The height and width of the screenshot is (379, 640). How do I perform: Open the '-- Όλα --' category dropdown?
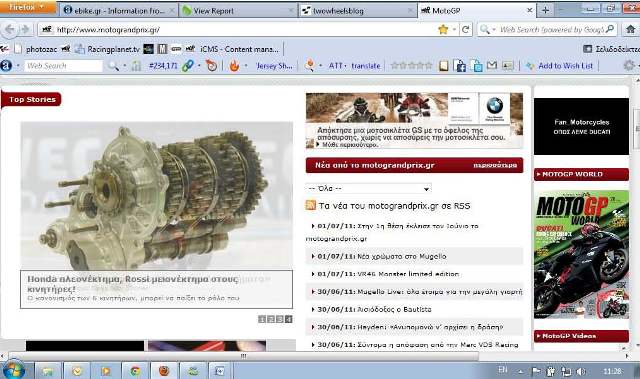pyautogui.click(x=368, y=188)
